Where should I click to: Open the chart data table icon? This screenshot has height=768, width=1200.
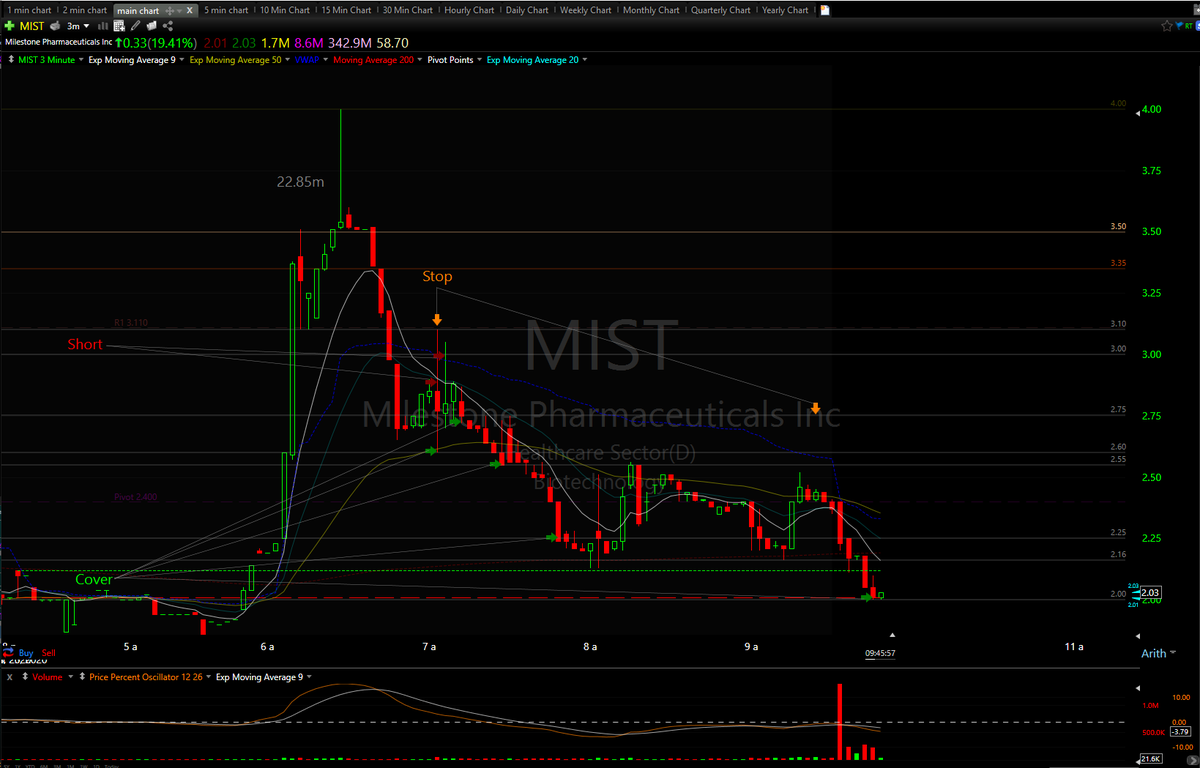click(x=119, y=26)
